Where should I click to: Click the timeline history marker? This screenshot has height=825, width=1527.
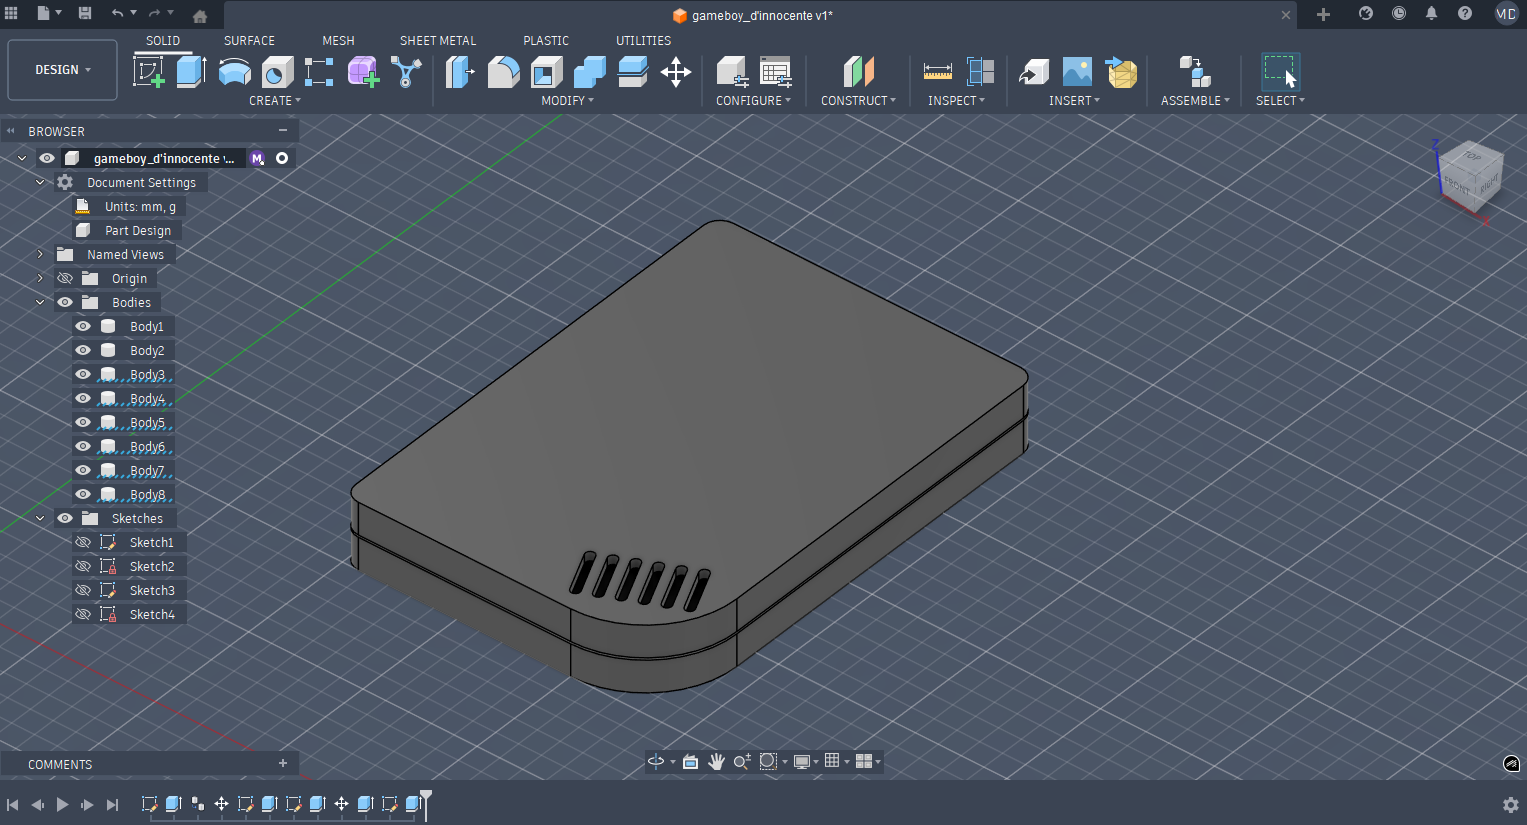426,799
